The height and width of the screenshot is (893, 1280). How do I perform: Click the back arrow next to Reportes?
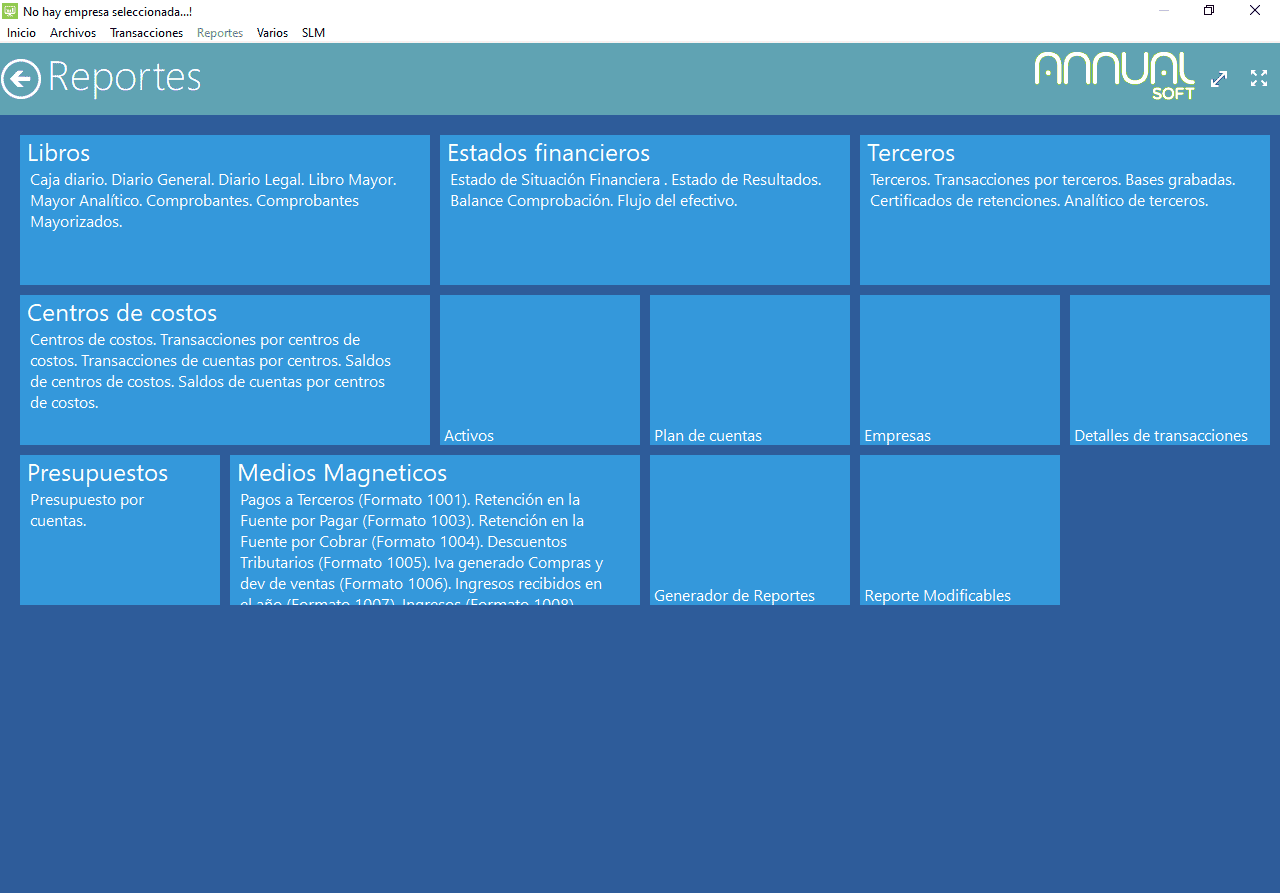click(21, 79)
